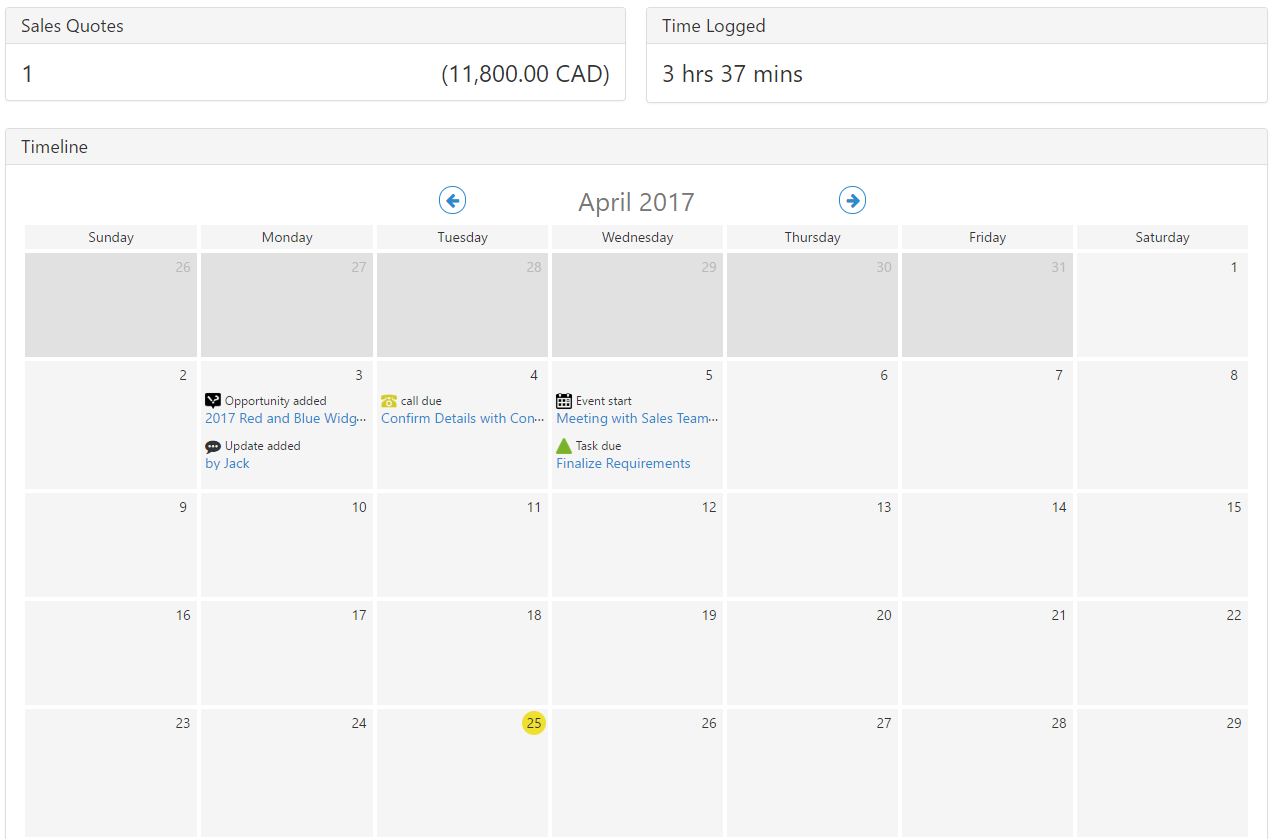Viewport: 1276px width, 839px height.
Task: Click the Time Logged panel header
Action: [957, 26]
